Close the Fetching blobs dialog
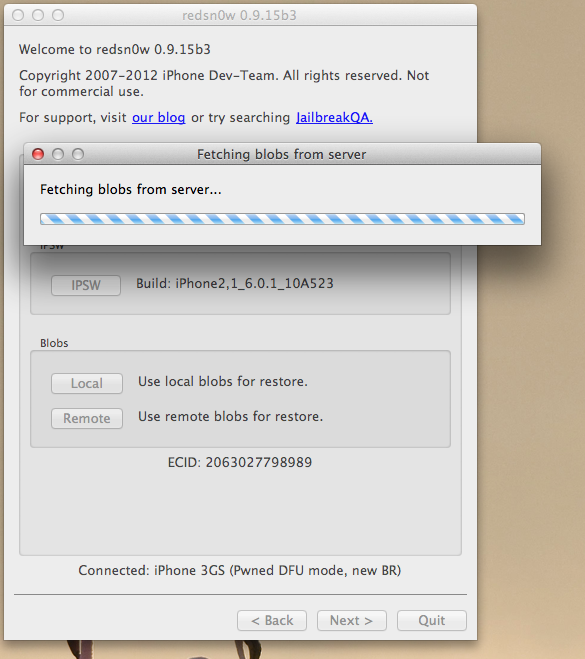 coord(38,154)
